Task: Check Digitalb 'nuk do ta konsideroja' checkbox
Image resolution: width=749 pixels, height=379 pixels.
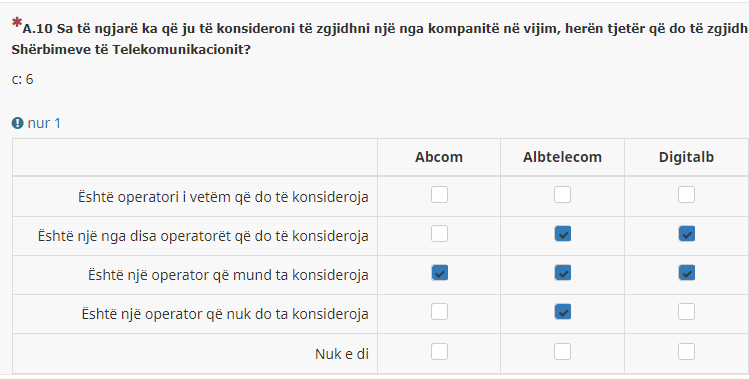Action: (x=686, y=312)
